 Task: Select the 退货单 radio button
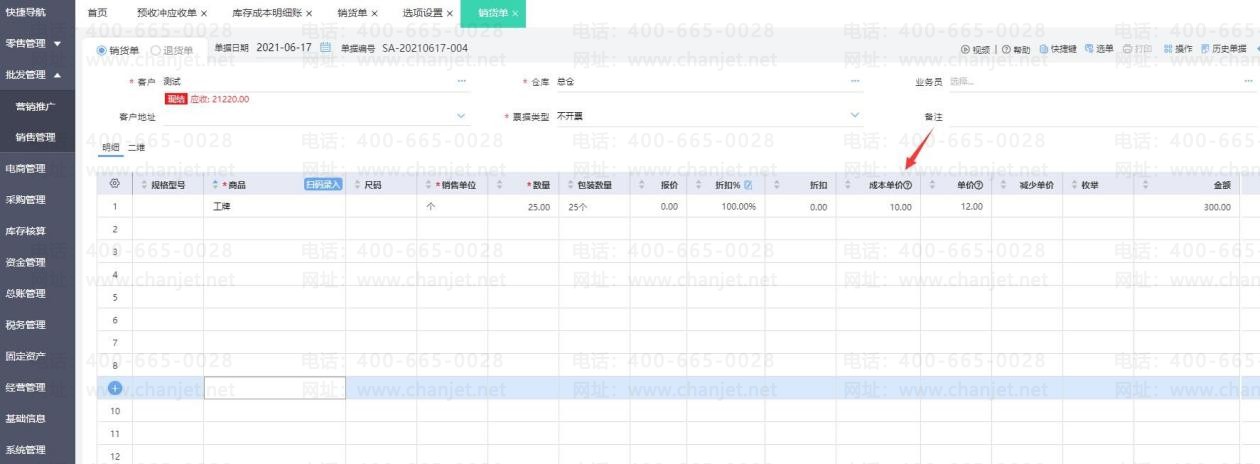click(x=155, y=50)
